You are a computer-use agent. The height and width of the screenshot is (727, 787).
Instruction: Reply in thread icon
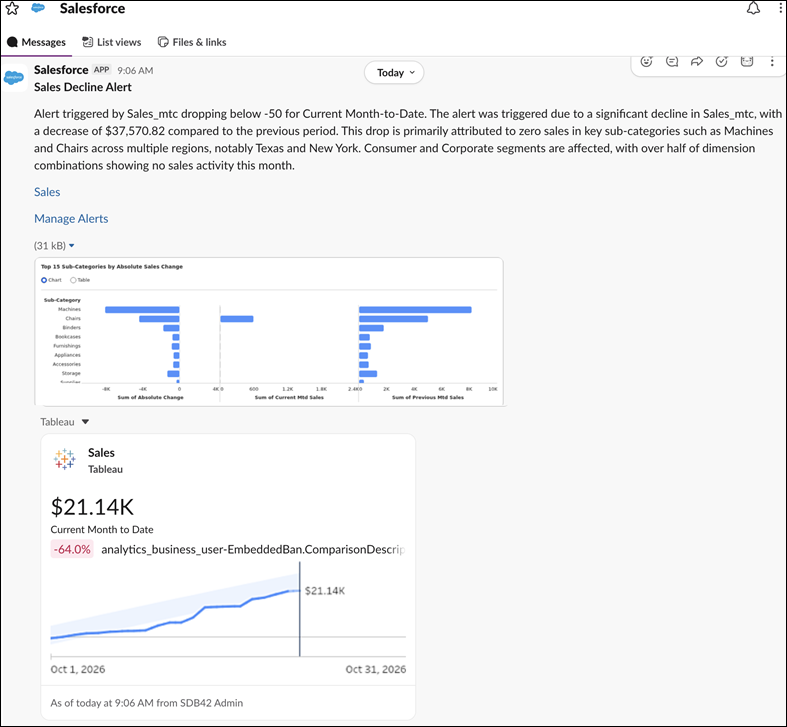[x=672, y=61]
